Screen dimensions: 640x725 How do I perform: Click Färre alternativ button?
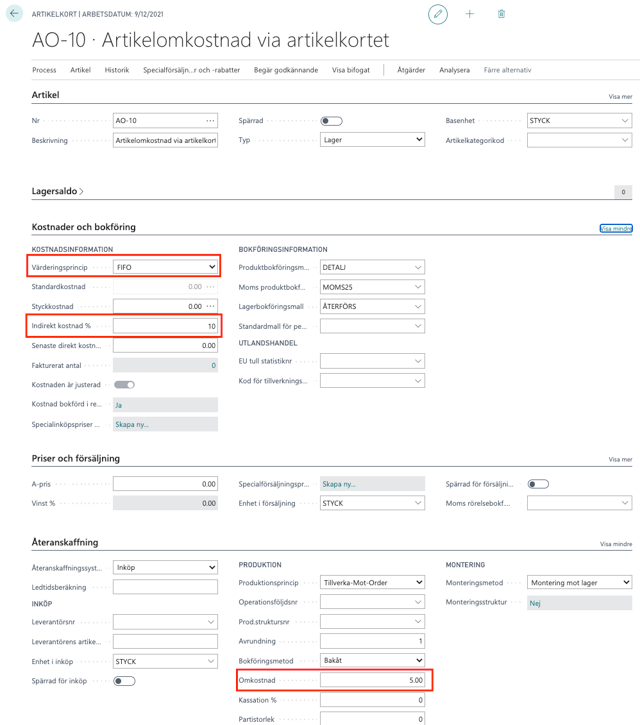click(x=507, y=70)
